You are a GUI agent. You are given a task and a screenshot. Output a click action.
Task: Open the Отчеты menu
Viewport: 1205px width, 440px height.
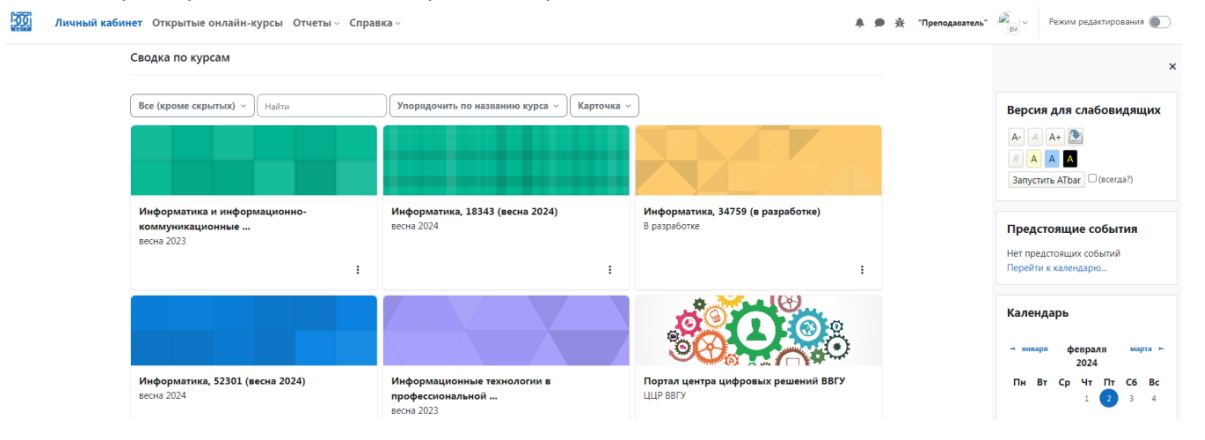coord(315,23)
